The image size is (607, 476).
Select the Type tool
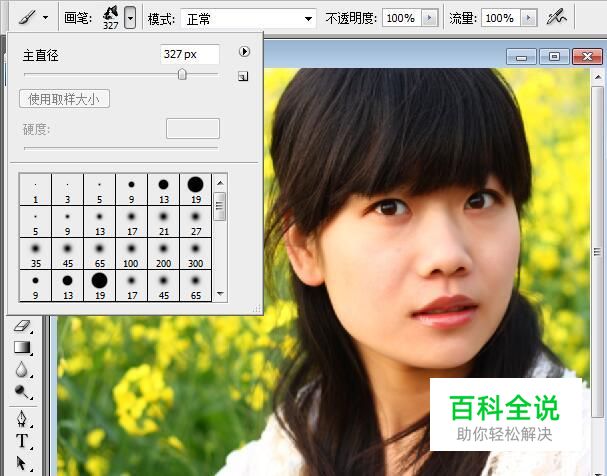[x=22, y=441]
